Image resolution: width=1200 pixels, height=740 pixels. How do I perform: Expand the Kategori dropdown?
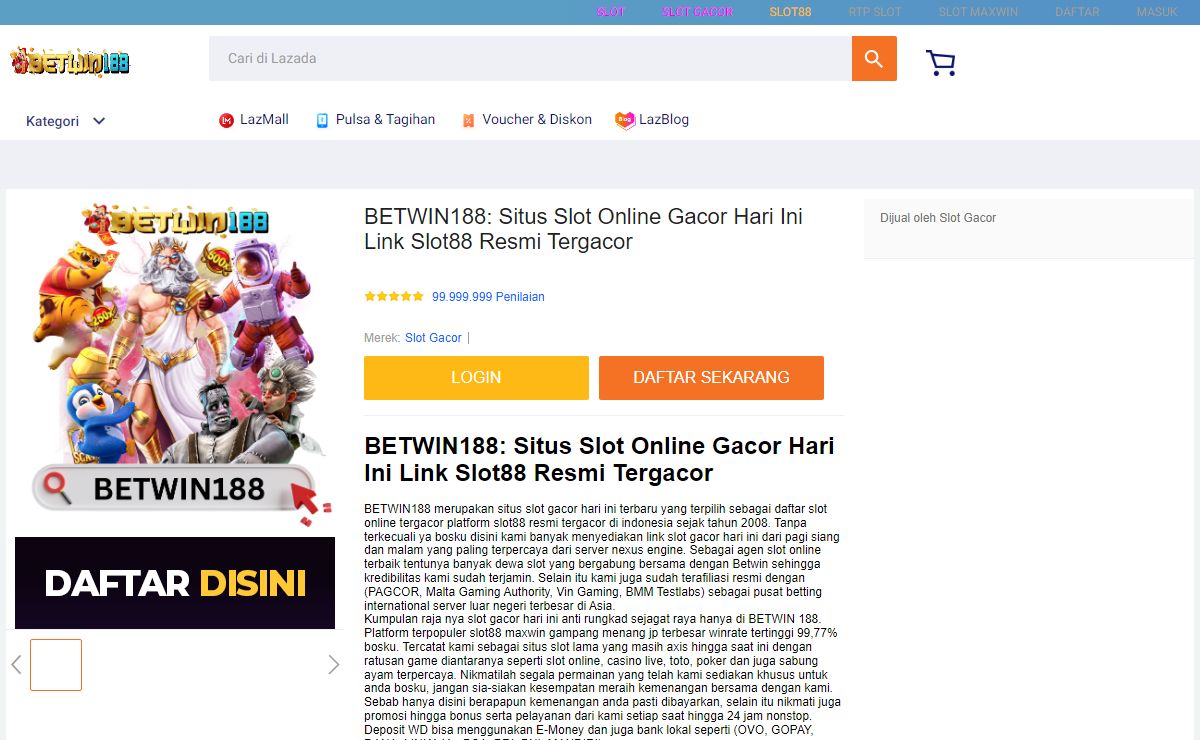click(66, 121)
